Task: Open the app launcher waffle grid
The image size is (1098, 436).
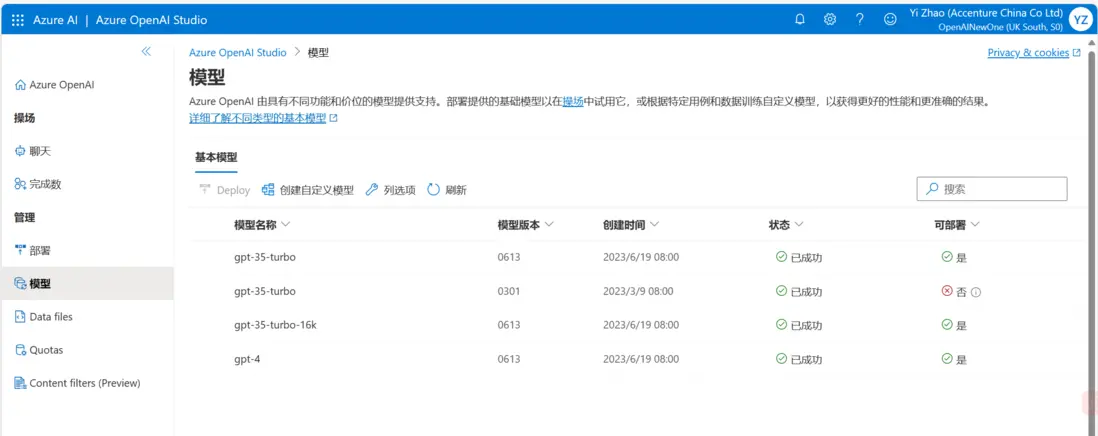Action: [x=18, y=20]
